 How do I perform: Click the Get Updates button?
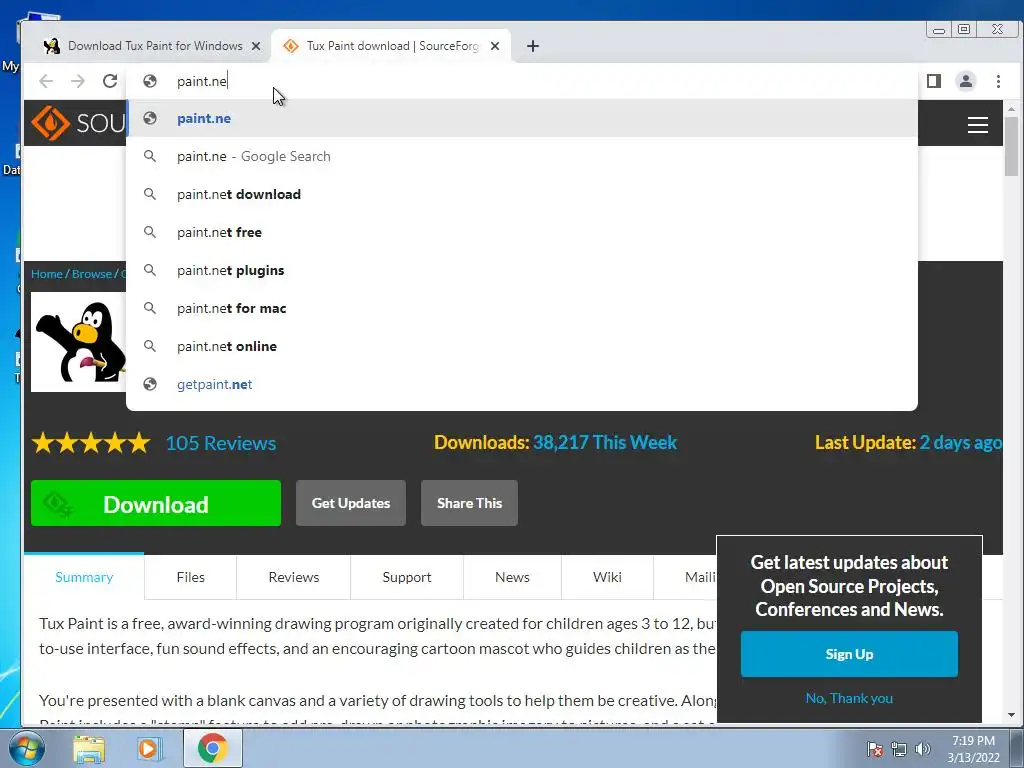(351, 503)
